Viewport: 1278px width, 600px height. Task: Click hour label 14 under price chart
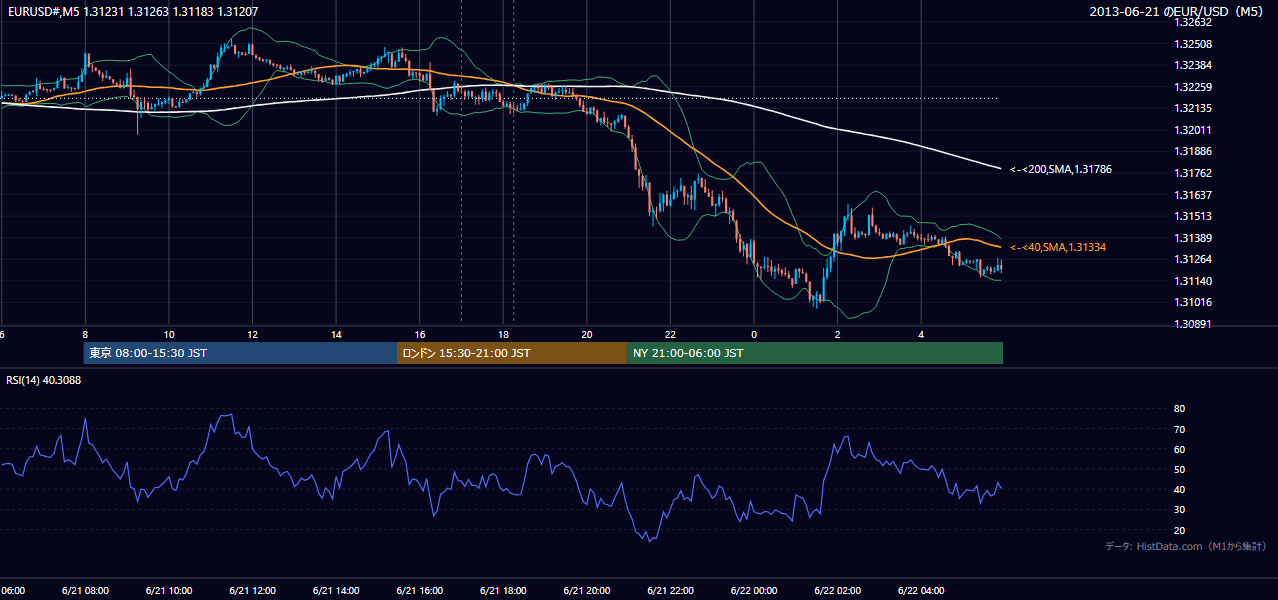click(x=336, y=334)
